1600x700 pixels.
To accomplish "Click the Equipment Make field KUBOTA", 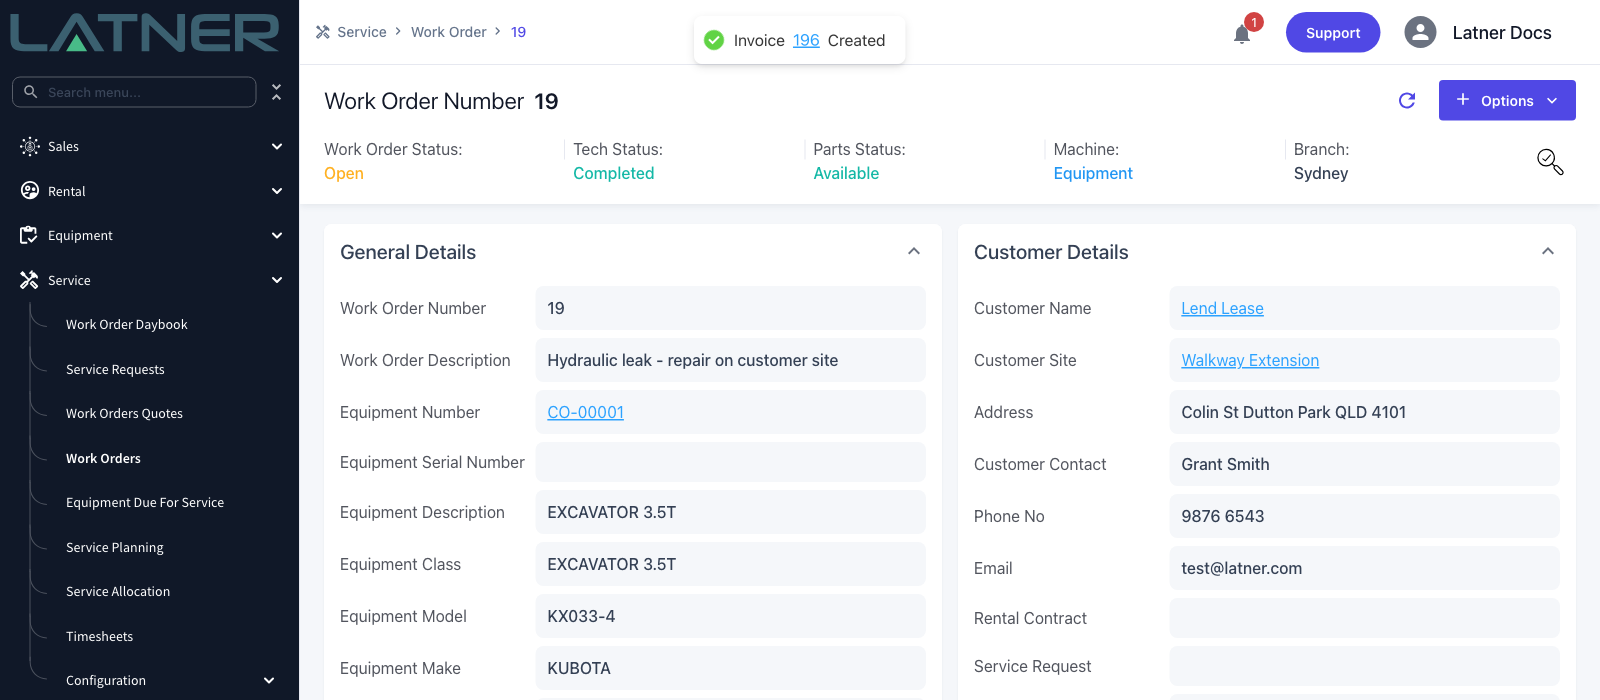I will [730, 668].
